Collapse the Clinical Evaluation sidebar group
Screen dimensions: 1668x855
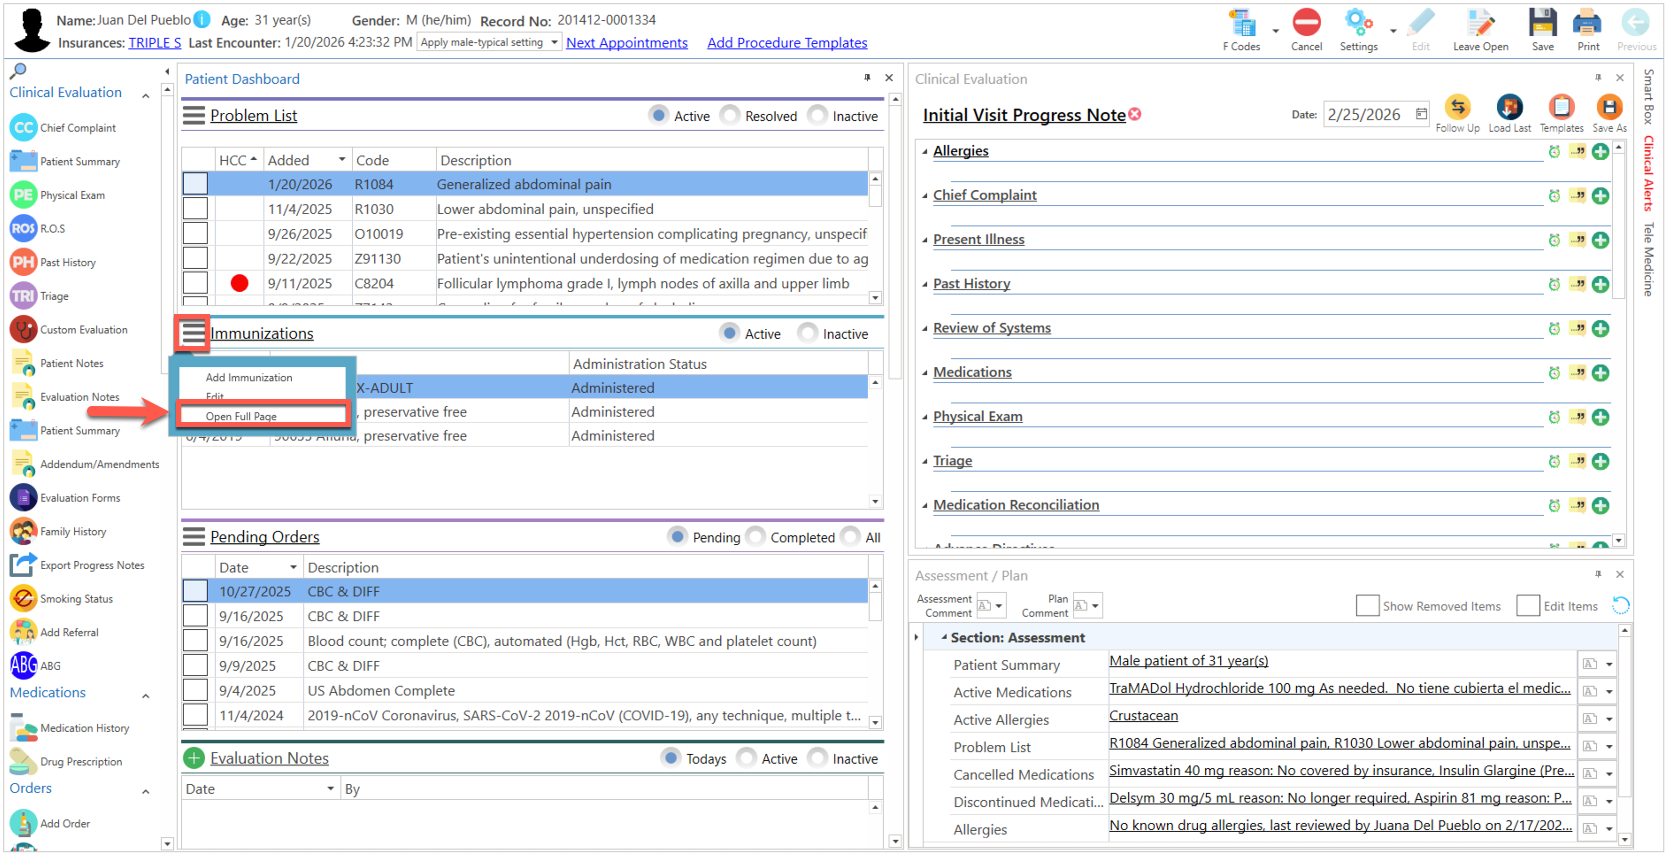coord(146,95)
